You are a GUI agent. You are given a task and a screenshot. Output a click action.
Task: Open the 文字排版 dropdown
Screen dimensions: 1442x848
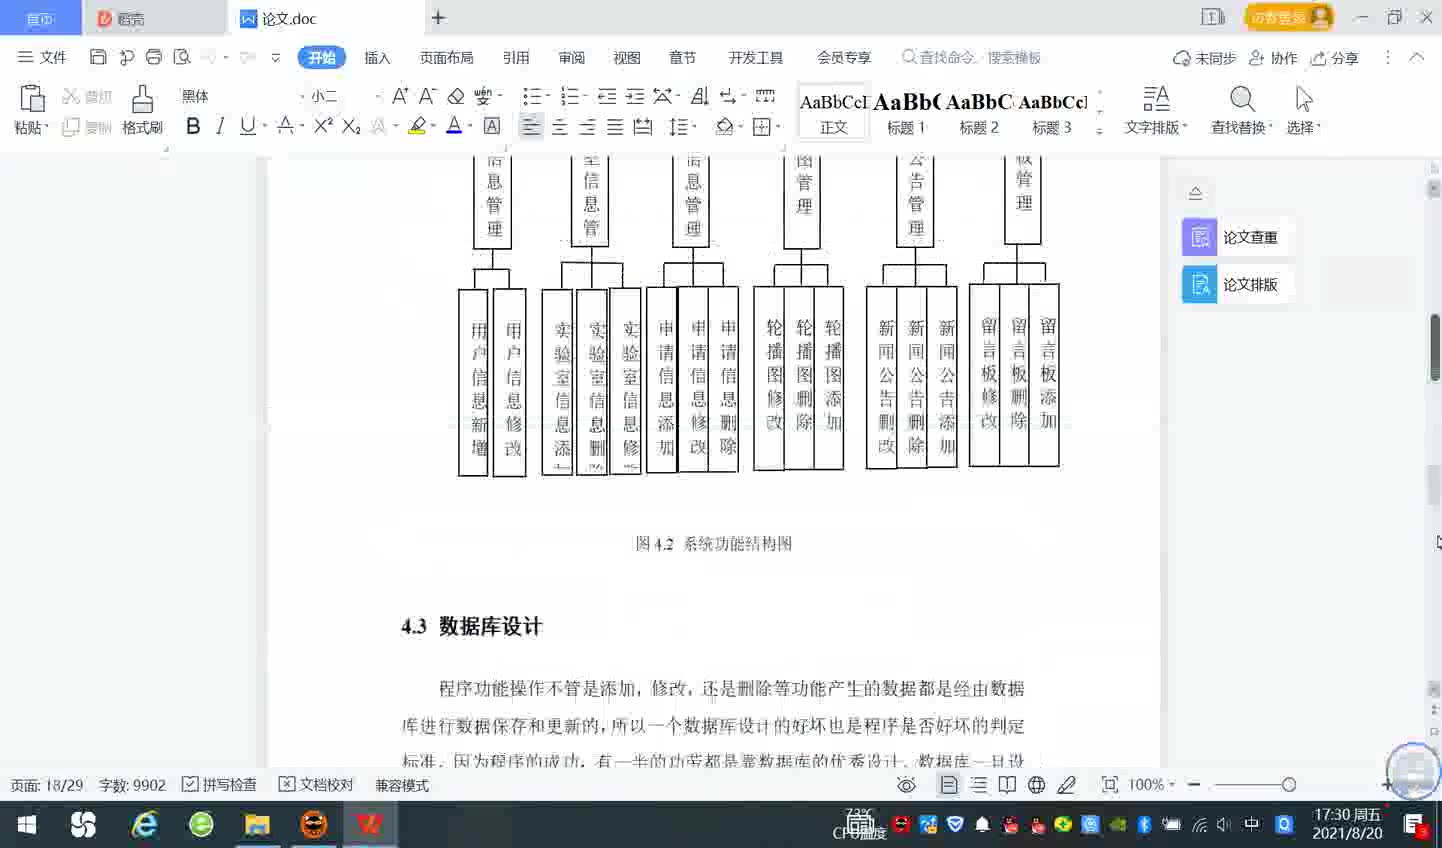point(1156,110)
